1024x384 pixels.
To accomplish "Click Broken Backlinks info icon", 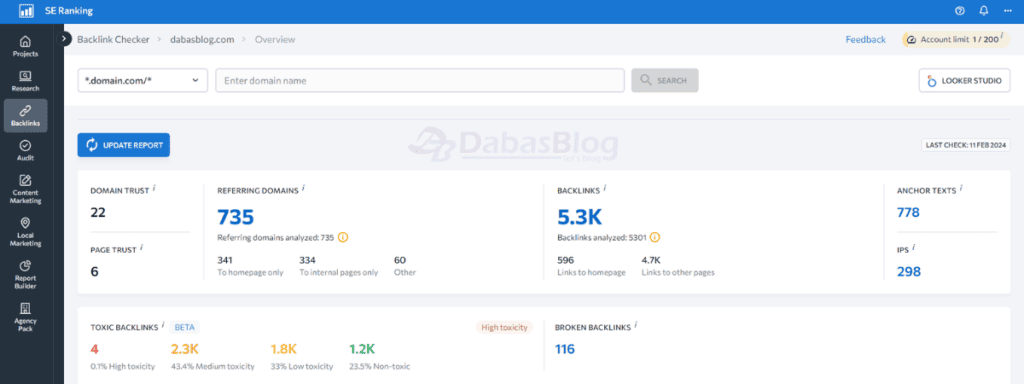I will [x=635, y=325].
